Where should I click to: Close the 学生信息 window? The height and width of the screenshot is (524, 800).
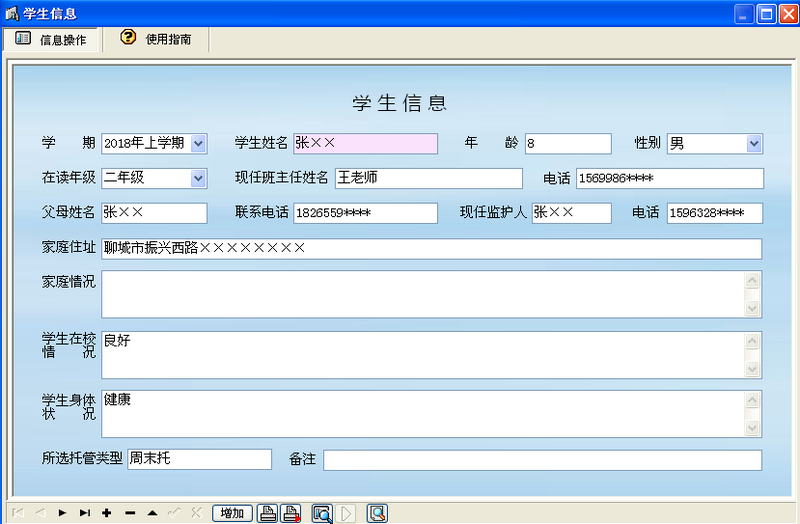pyautogui.click(x=788, y=14)
